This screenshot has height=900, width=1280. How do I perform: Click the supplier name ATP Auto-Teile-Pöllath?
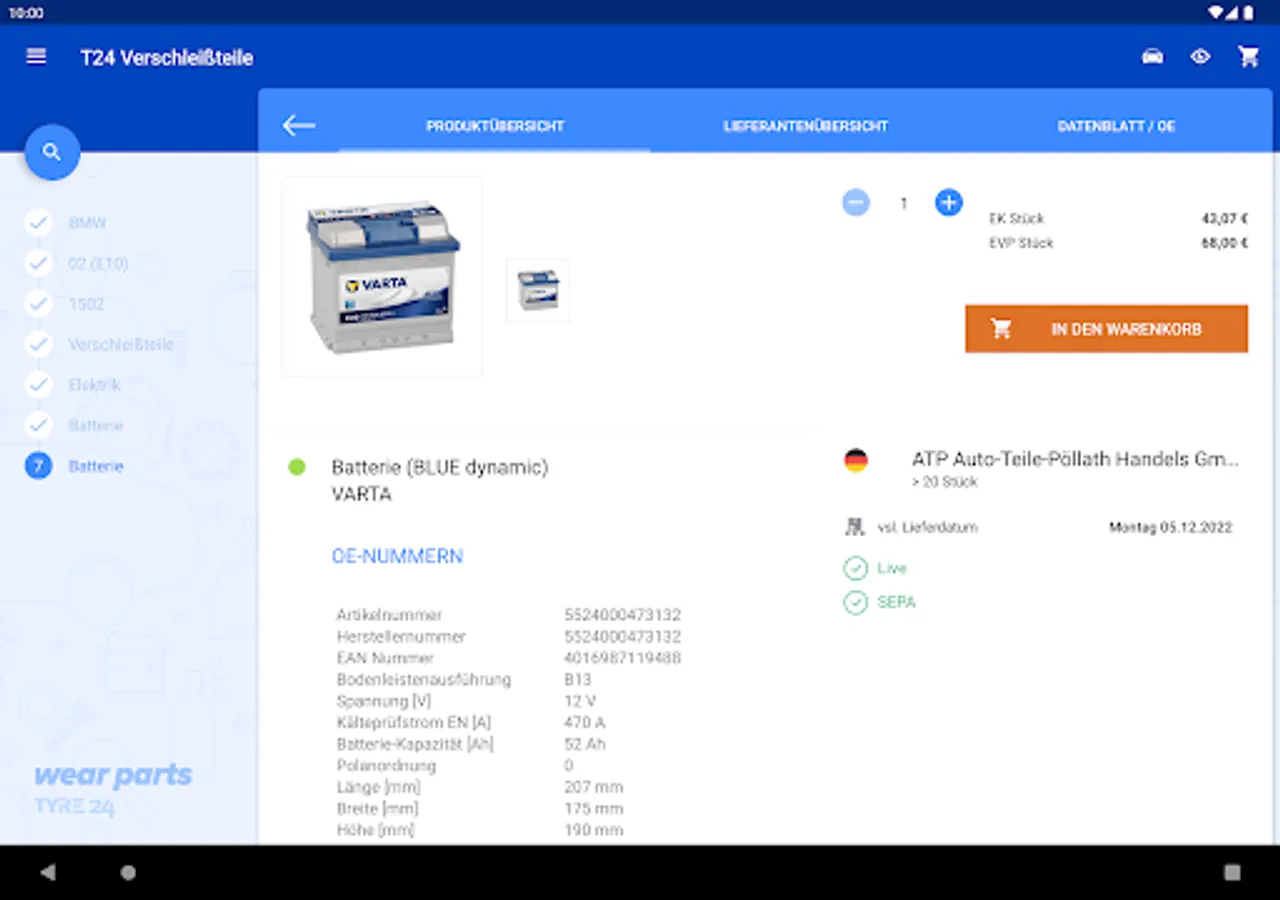pos(1075,459)
